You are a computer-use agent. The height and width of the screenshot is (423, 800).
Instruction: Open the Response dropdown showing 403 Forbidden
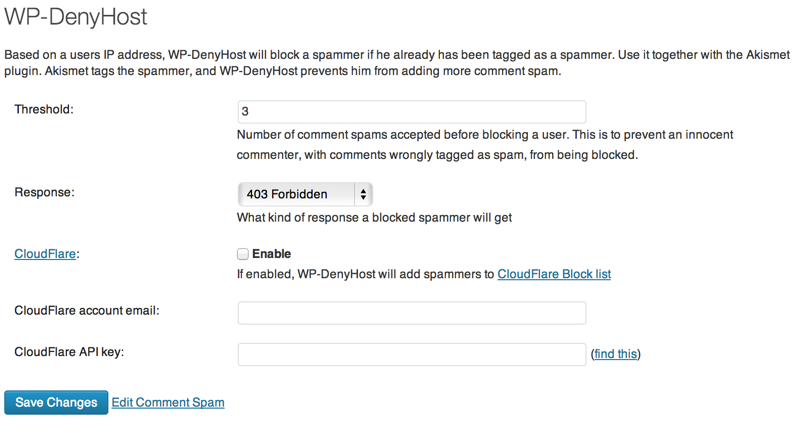point(305,194)
